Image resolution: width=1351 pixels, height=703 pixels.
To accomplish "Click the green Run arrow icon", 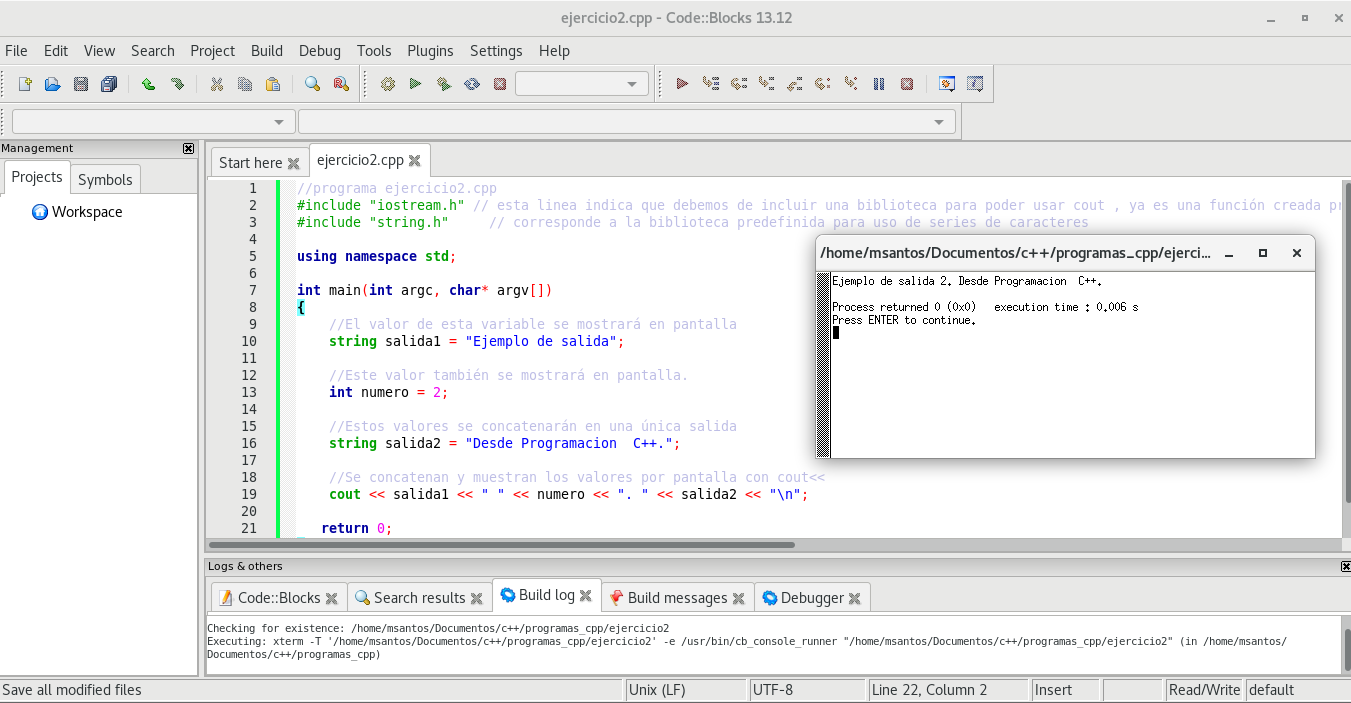I will tap(416, 84).
